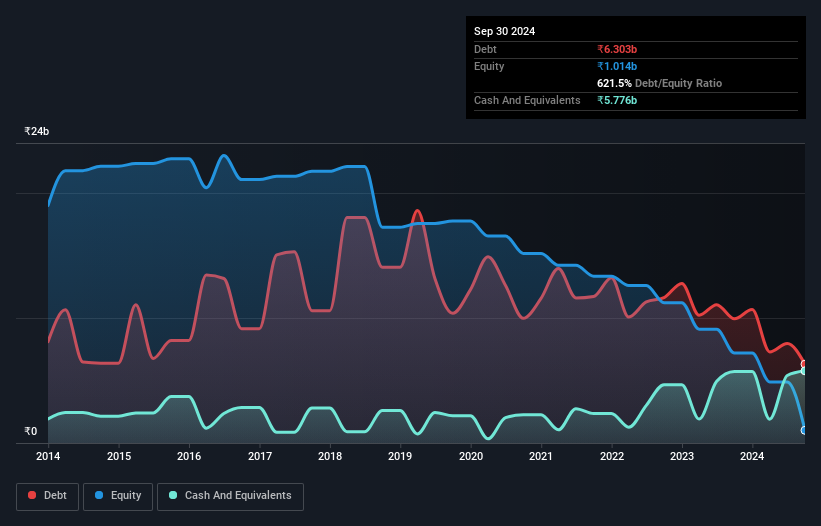Click the ₹1.014b equity value
The height and width of the screenshot is (526, 821).
617,66
